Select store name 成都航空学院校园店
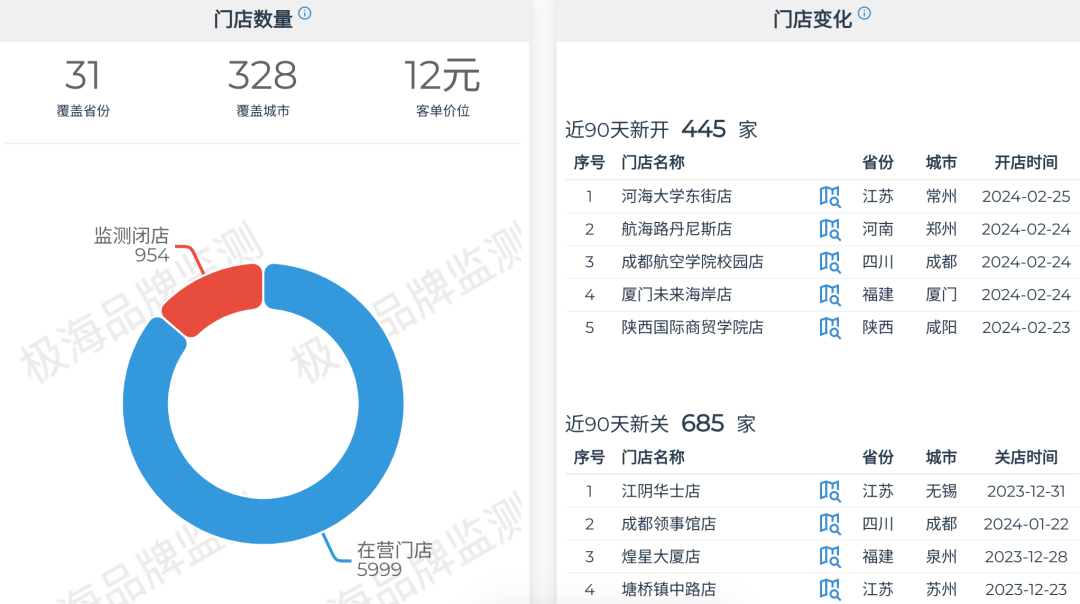This screenshot has width=1080, height=604. pyautogui.click(x=692, y=262)
